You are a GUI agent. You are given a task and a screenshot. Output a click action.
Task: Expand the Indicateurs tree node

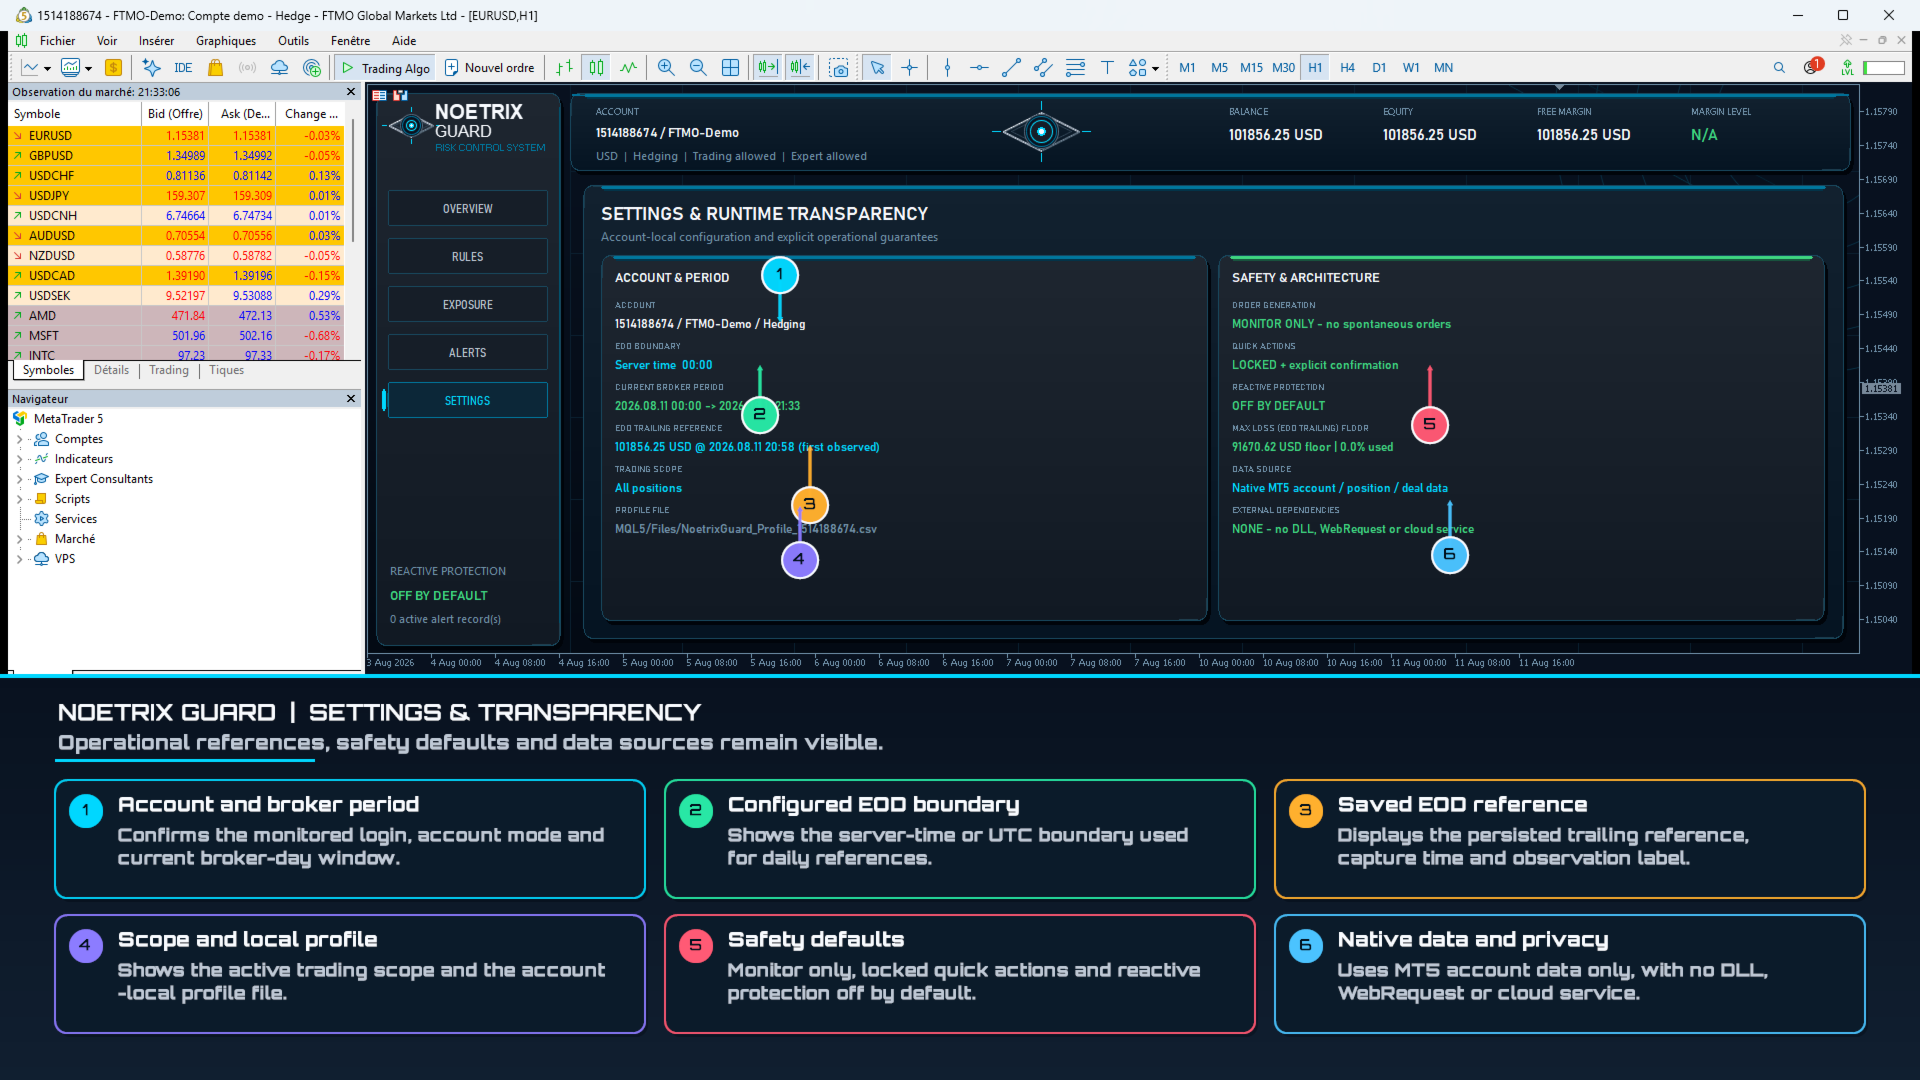(x=19, y=459)
